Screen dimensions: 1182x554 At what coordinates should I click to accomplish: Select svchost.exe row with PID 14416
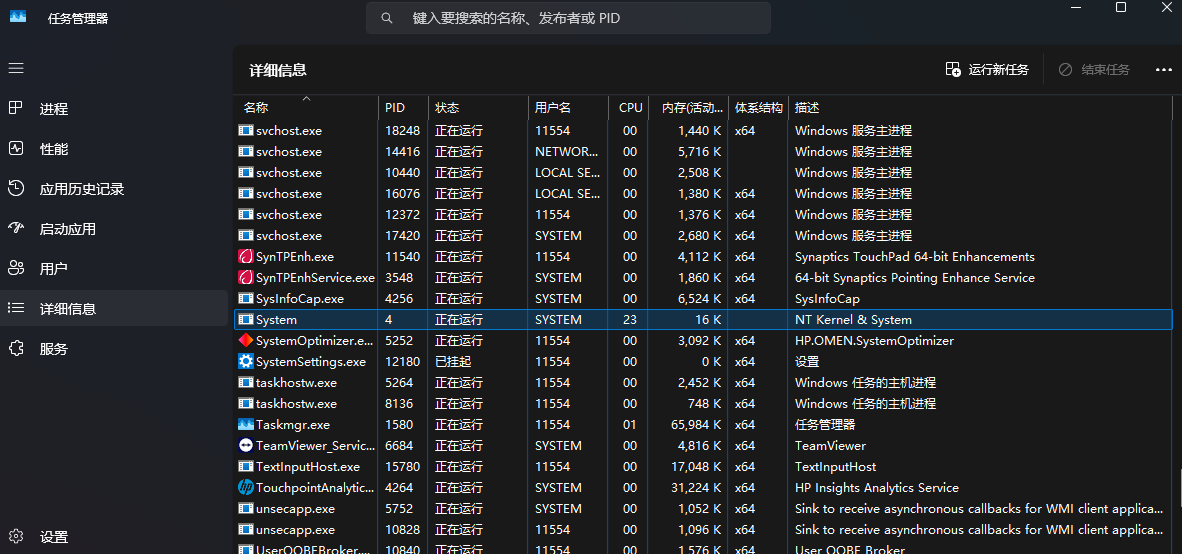[x=703, y=152]
